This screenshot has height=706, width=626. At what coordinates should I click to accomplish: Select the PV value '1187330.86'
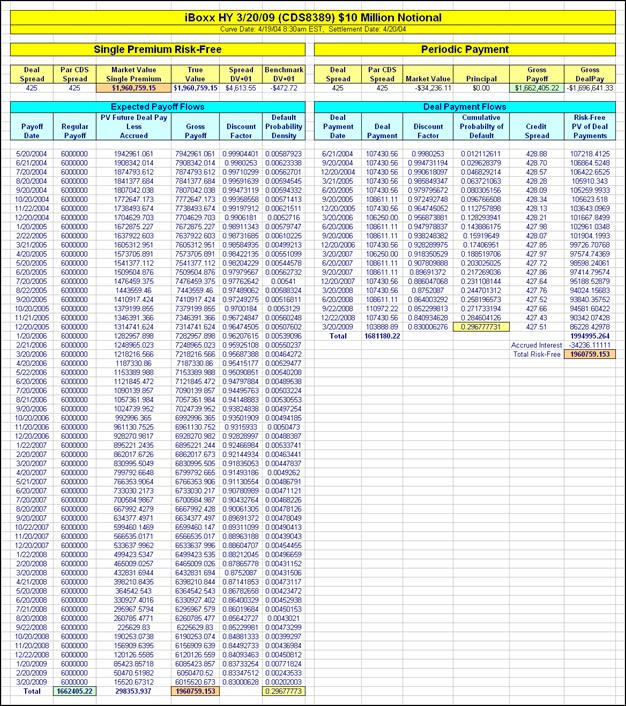134,363
